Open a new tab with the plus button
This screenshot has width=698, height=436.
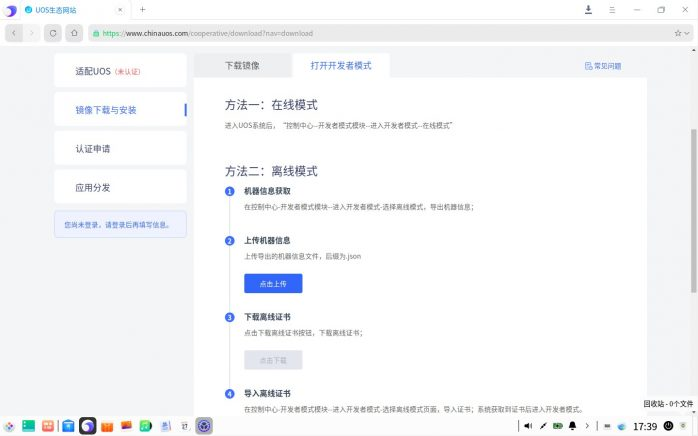click(x=142, y=9)
